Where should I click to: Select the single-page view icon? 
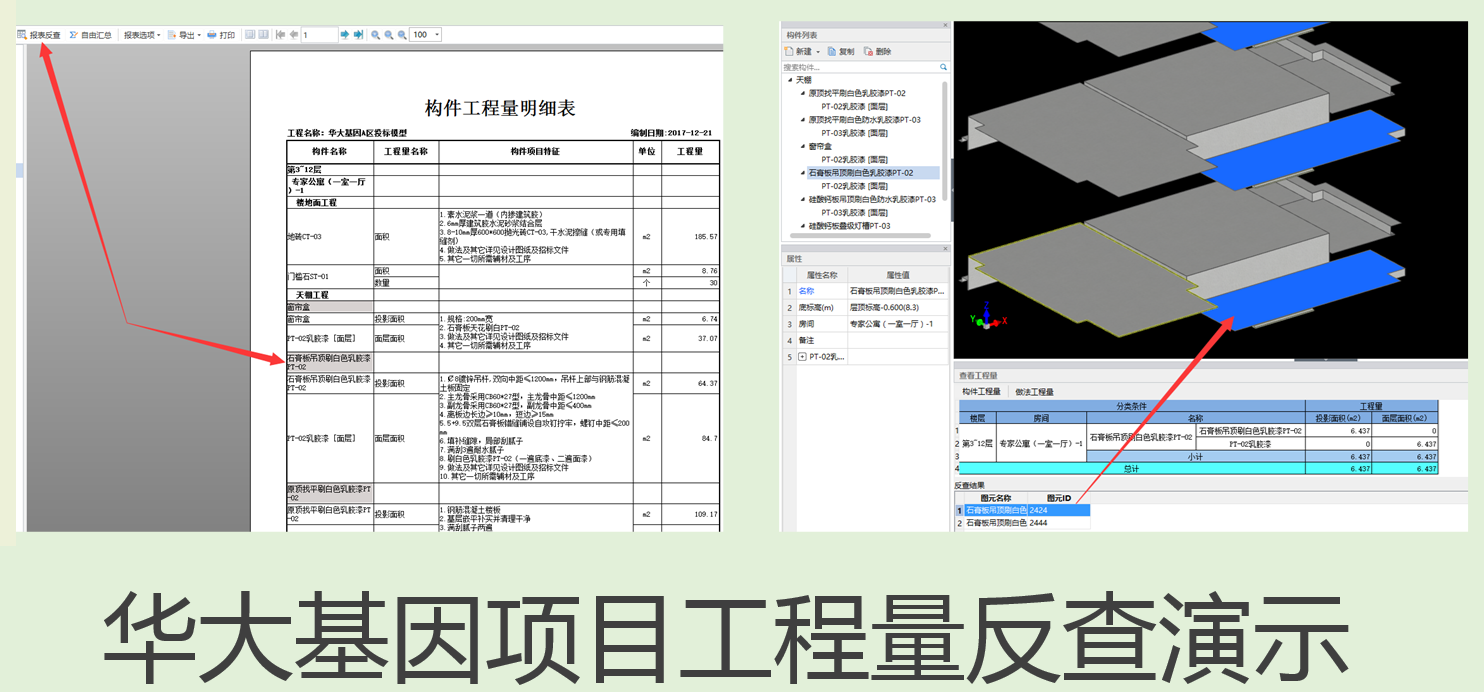[x=250, y=35]
